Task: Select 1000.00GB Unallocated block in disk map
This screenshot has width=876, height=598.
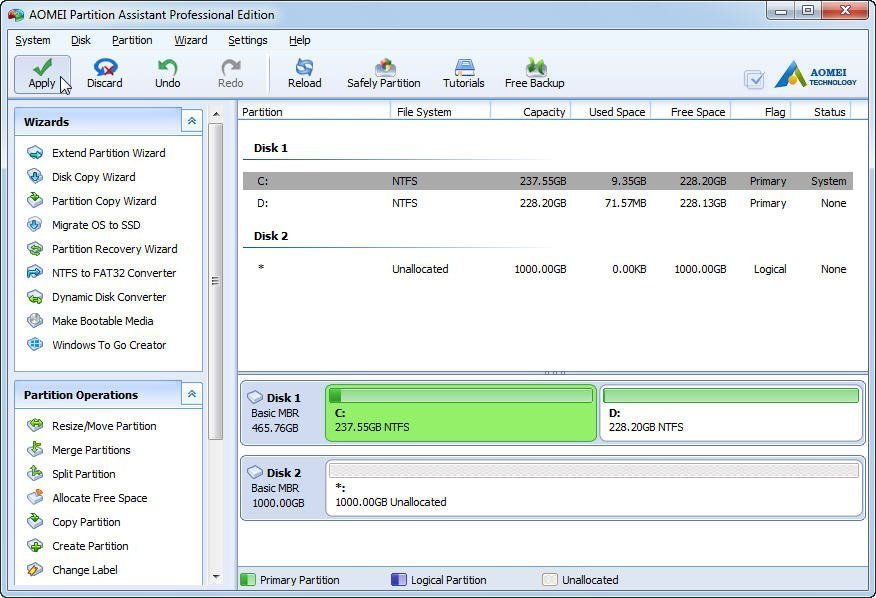Action: [594, 488]
